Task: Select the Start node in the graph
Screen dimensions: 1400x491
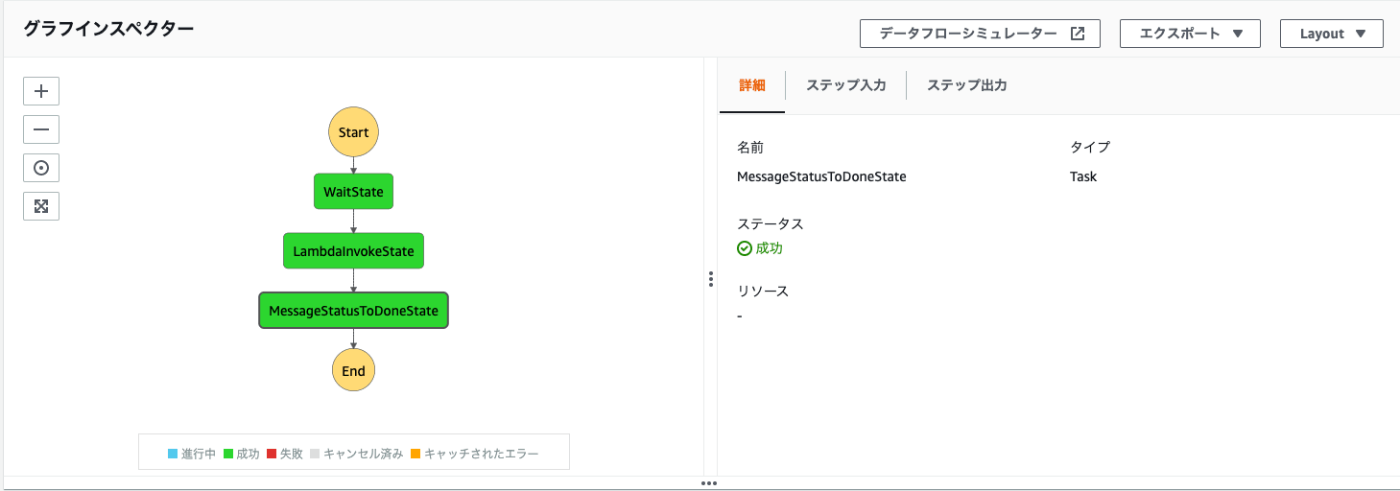Action: click(x=353, y=132)
